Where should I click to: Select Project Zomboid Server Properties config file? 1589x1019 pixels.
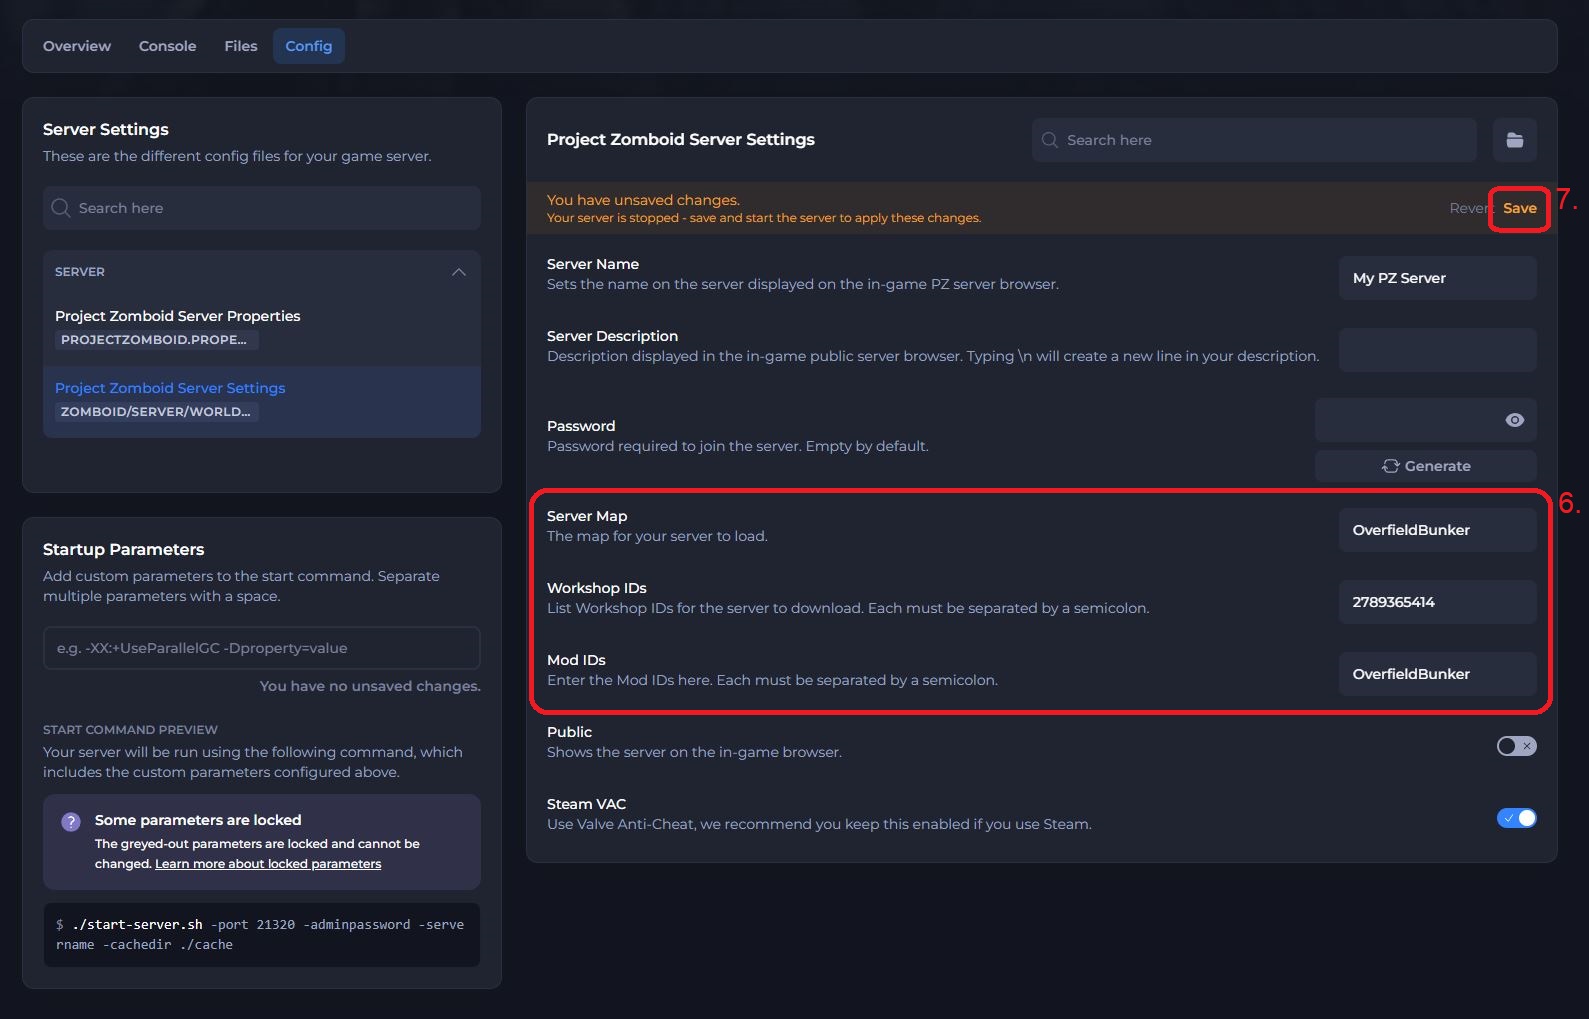click(x=261, y=328)
